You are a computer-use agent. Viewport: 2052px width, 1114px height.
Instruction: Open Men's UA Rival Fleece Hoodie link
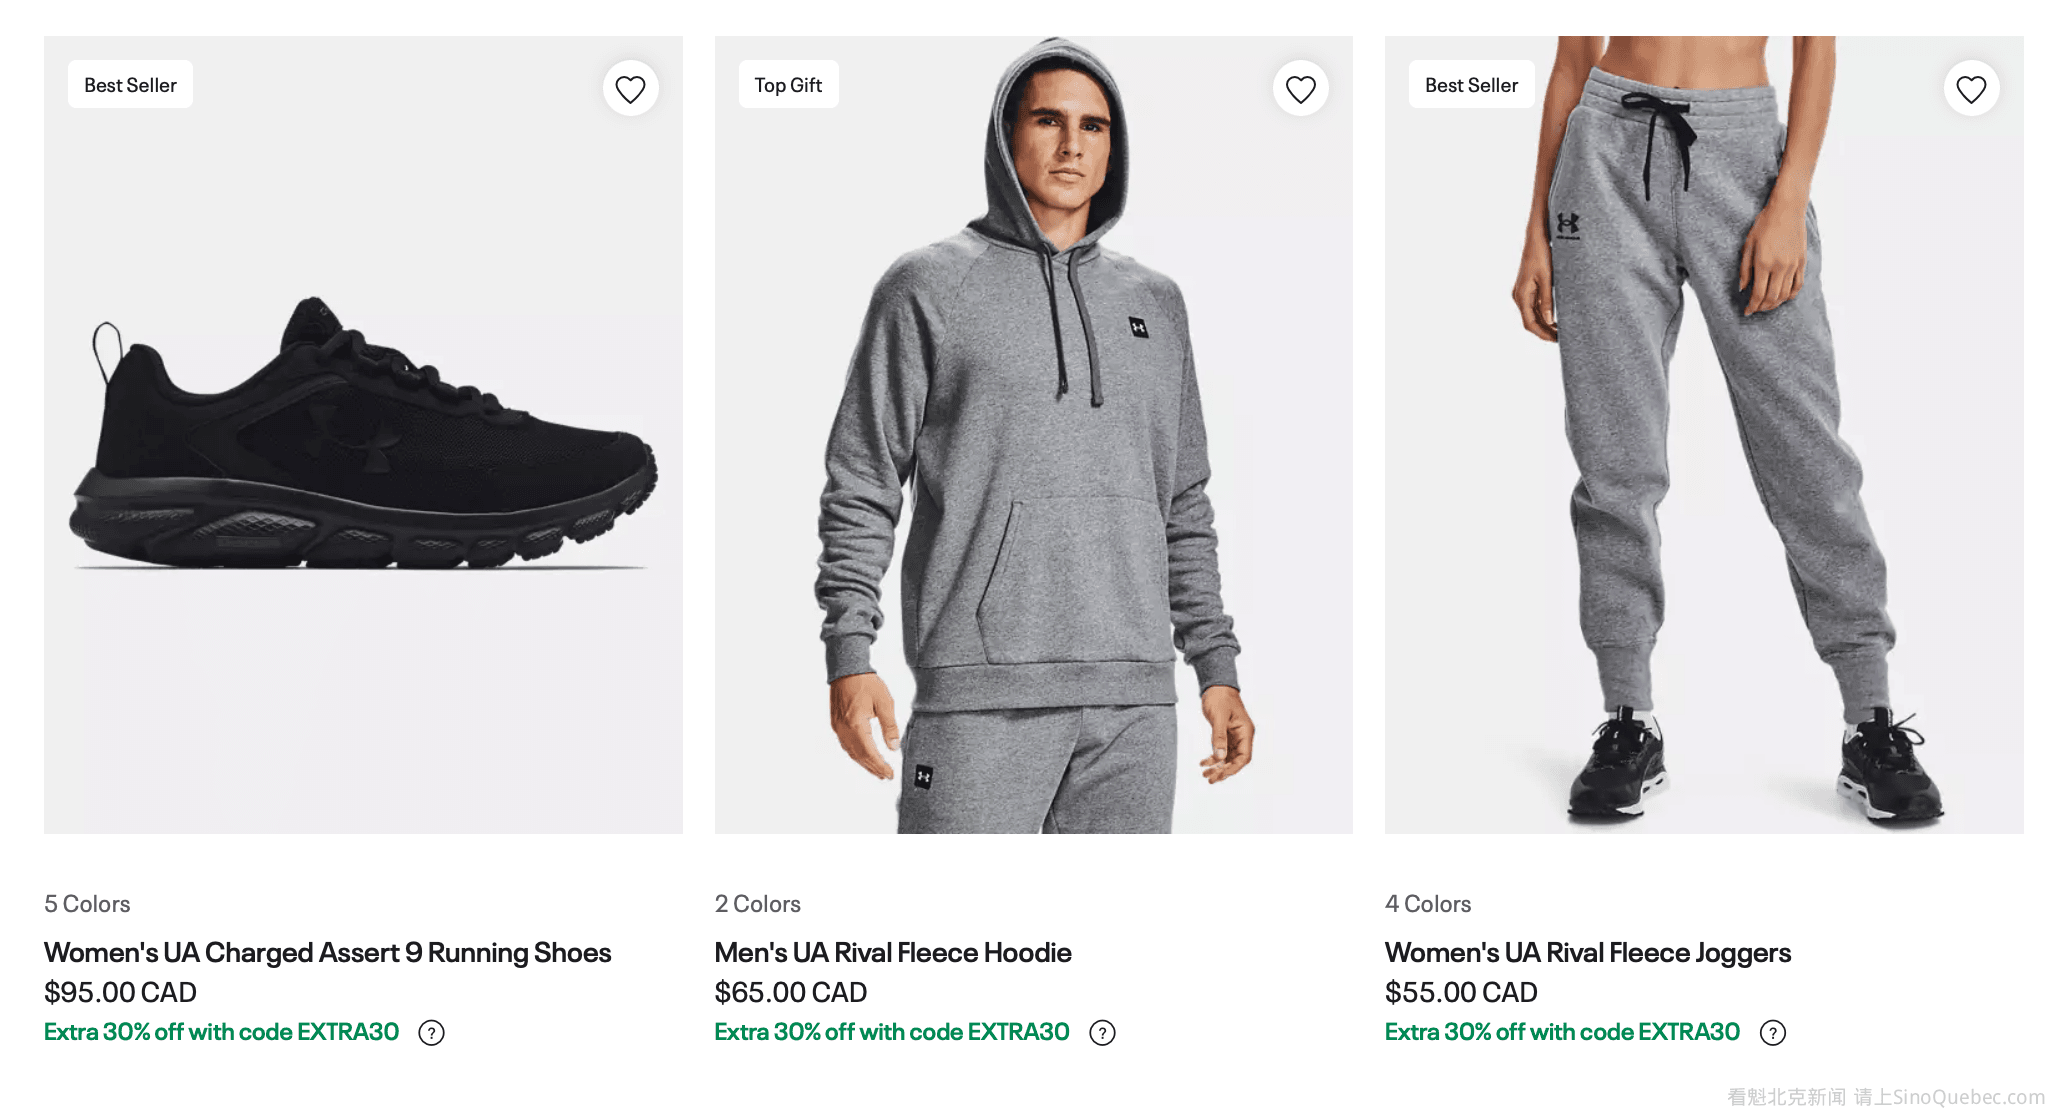[892, 952]
